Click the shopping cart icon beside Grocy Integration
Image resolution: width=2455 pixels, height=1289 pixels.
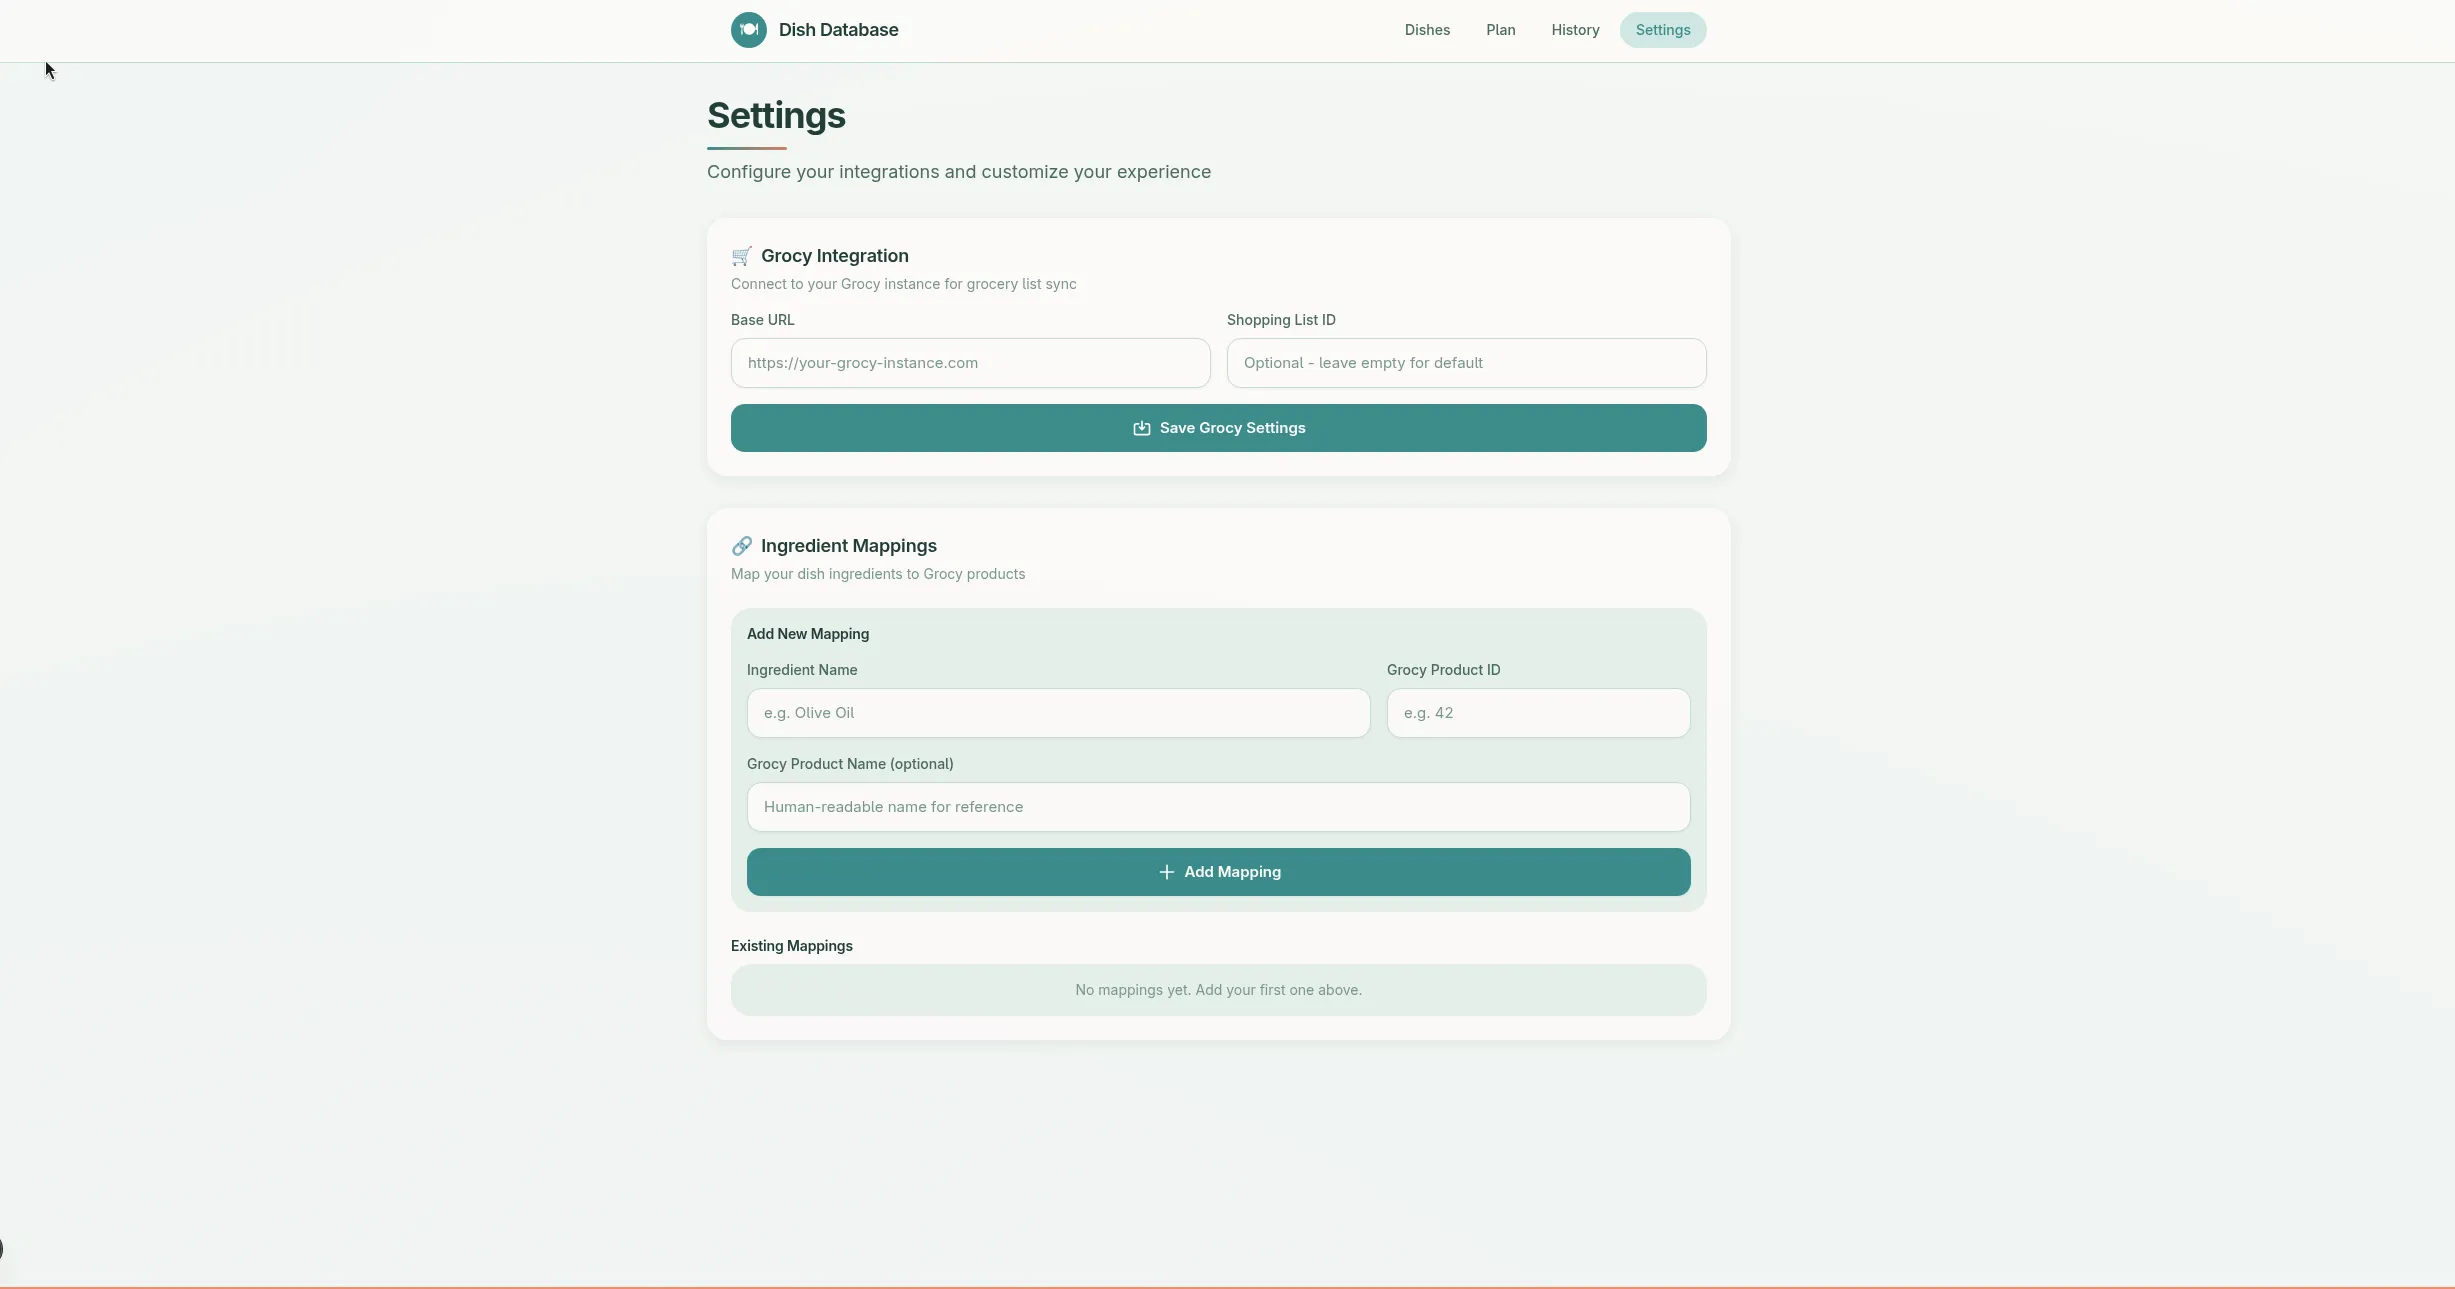pyautogui.click(x=741, y=256)
